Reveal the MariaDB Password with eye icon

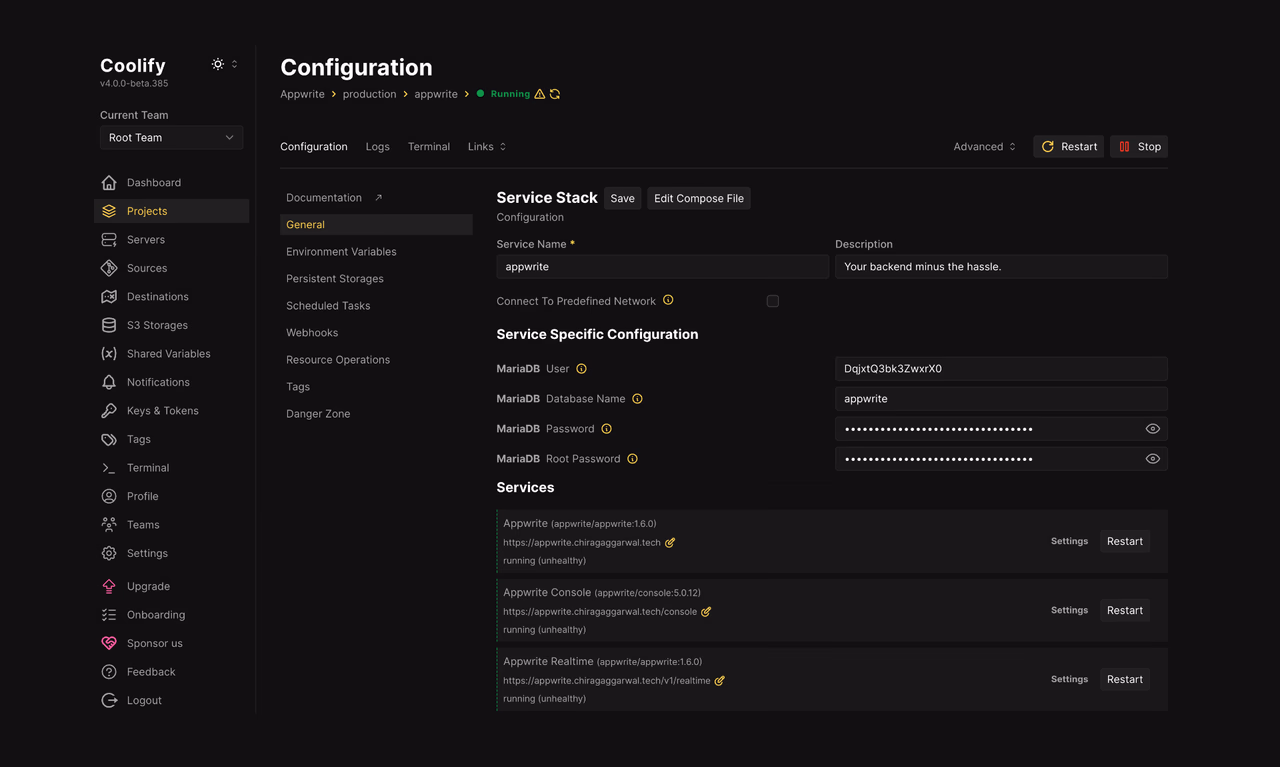(x=1153, y=429)
